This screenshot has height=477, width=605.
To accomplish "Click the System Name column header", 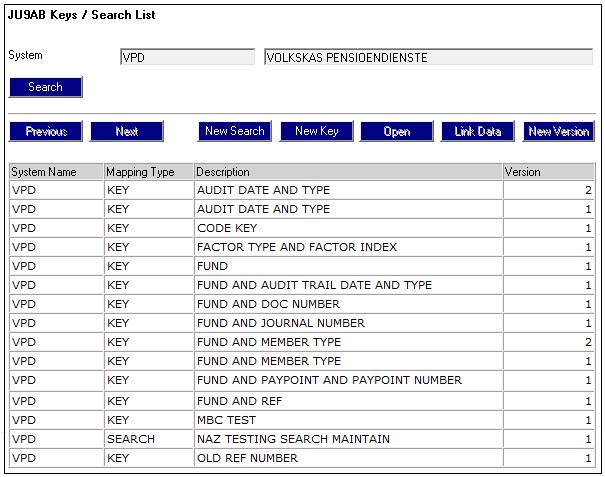I will click(x=56, y=172).
